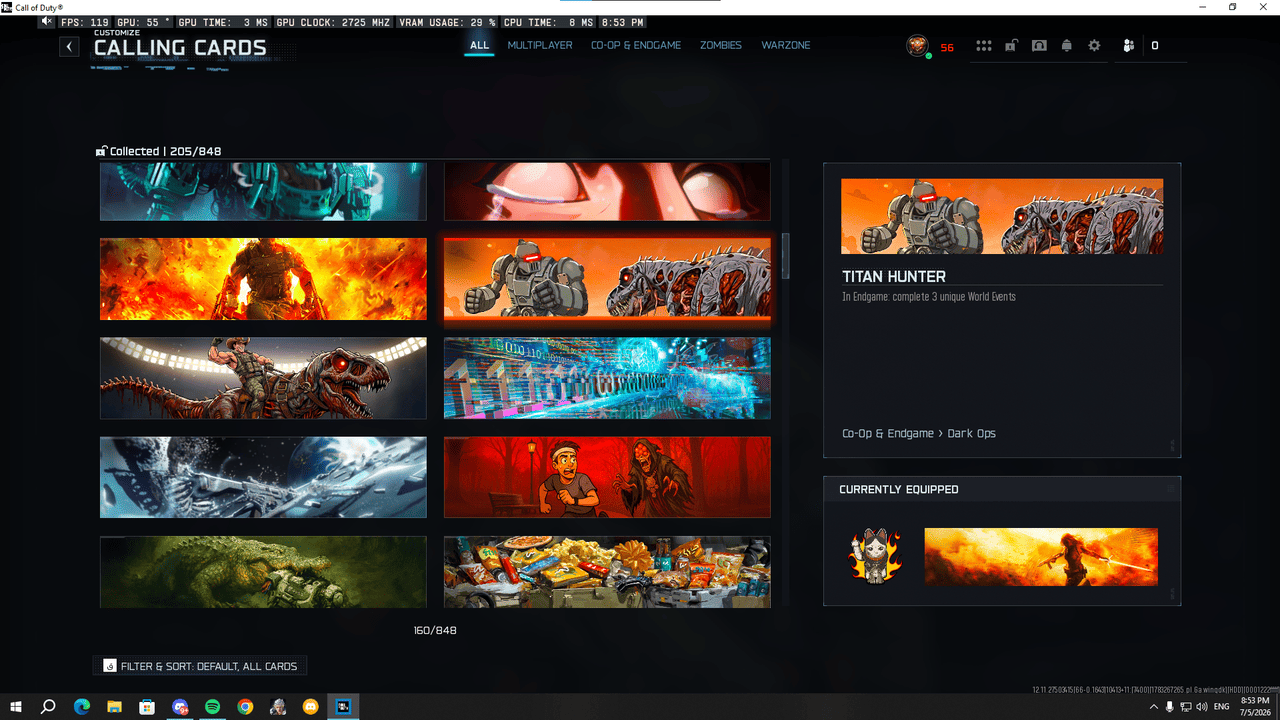1280x720 pixels.
Task: Click the filter key icon beside Filter & Sort
Action: pyautogui.click(x=110, y=666)
